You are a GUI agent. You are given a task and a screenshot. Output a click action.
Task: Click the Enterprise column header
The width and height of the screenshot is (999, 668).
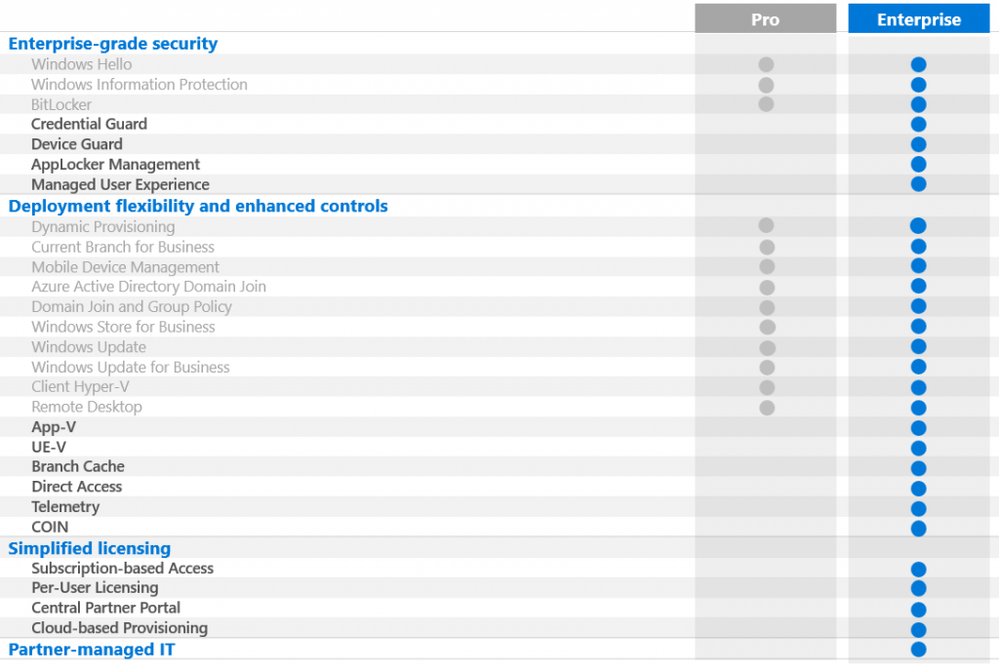[x=918, y=18]
